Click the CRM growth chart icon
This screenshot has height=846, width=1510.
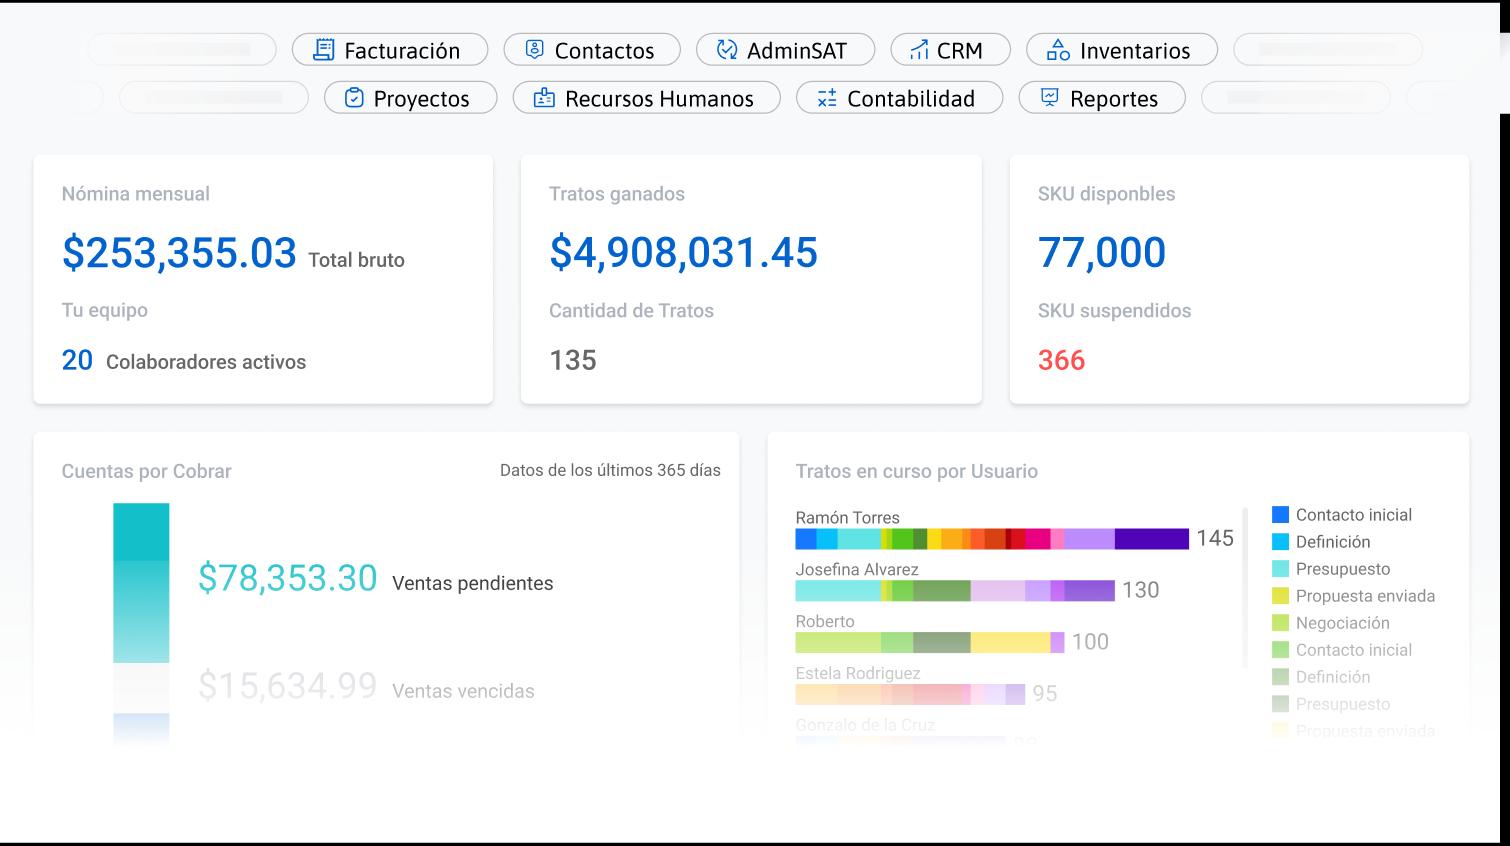coord(919,49)
